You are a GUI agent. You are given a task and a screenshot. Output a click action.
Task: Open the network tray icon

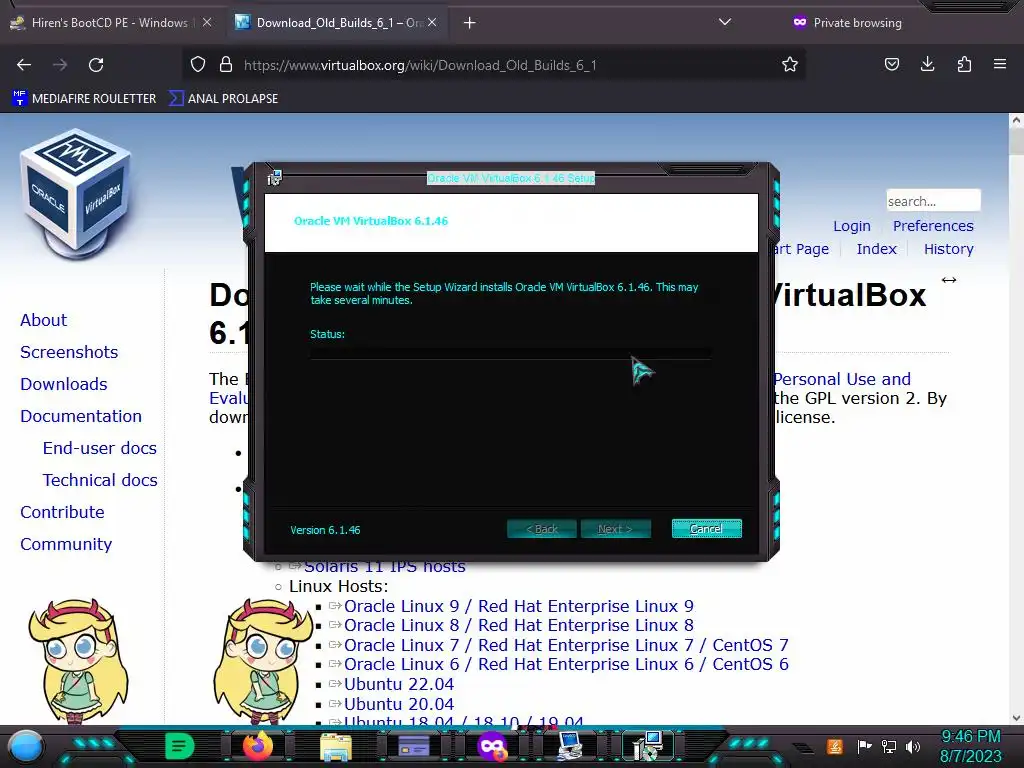pyautogui.click(x=889, y=746)
